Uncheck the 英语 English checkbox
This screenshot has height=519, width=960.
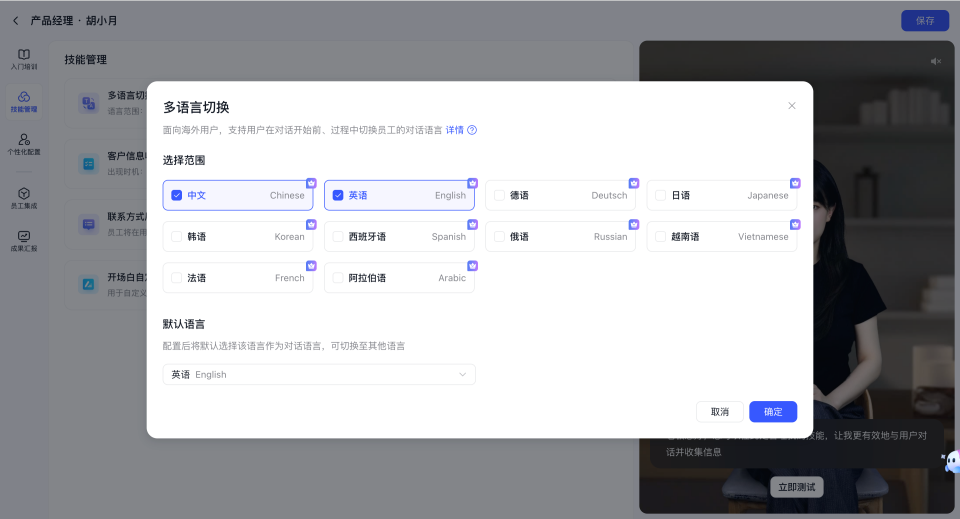(x=338, y=196)
